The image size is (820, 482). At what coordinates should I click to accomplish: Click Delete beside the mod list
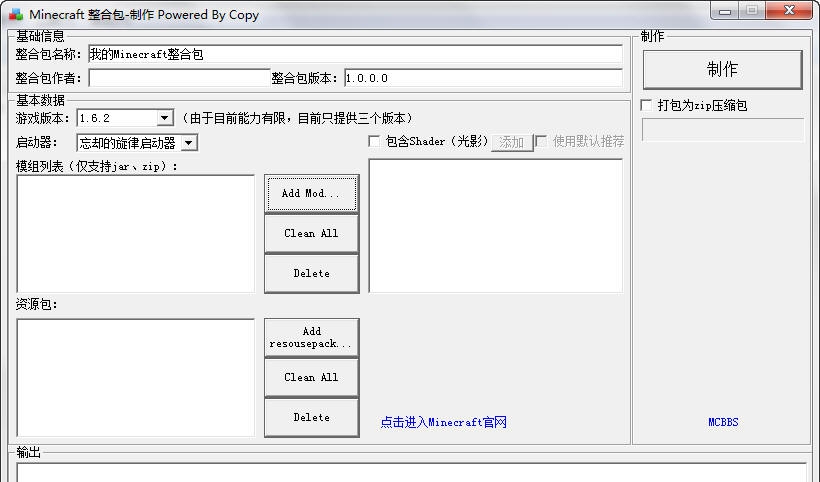coord(312,273)
